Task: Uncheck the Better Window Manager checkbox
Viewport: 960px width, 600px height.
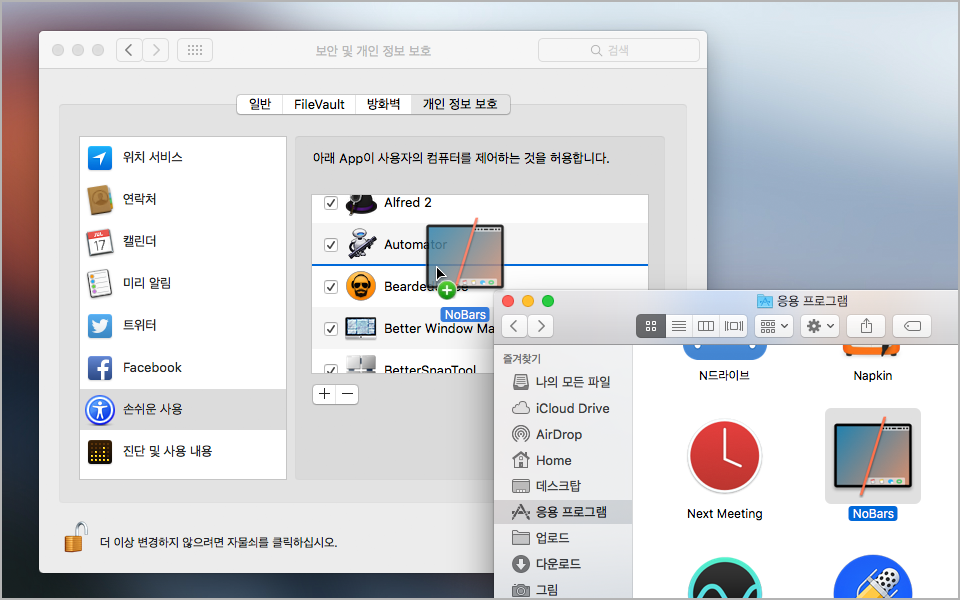Action: (x=331, y=329)
